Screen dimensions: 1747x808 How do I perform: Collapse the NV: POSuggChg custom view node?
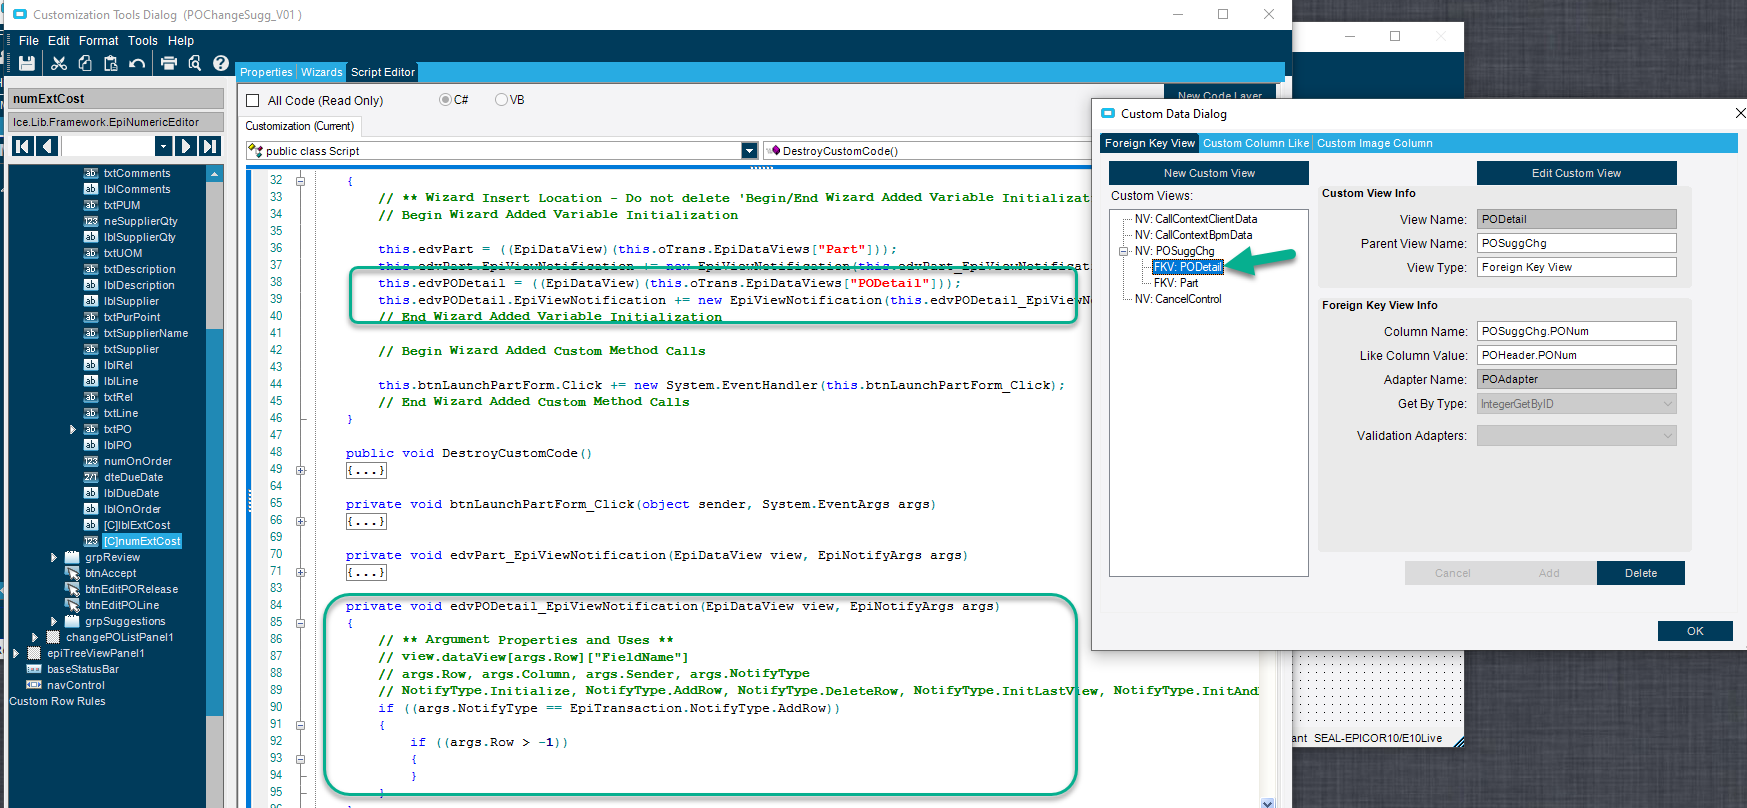coord(1124,251)
